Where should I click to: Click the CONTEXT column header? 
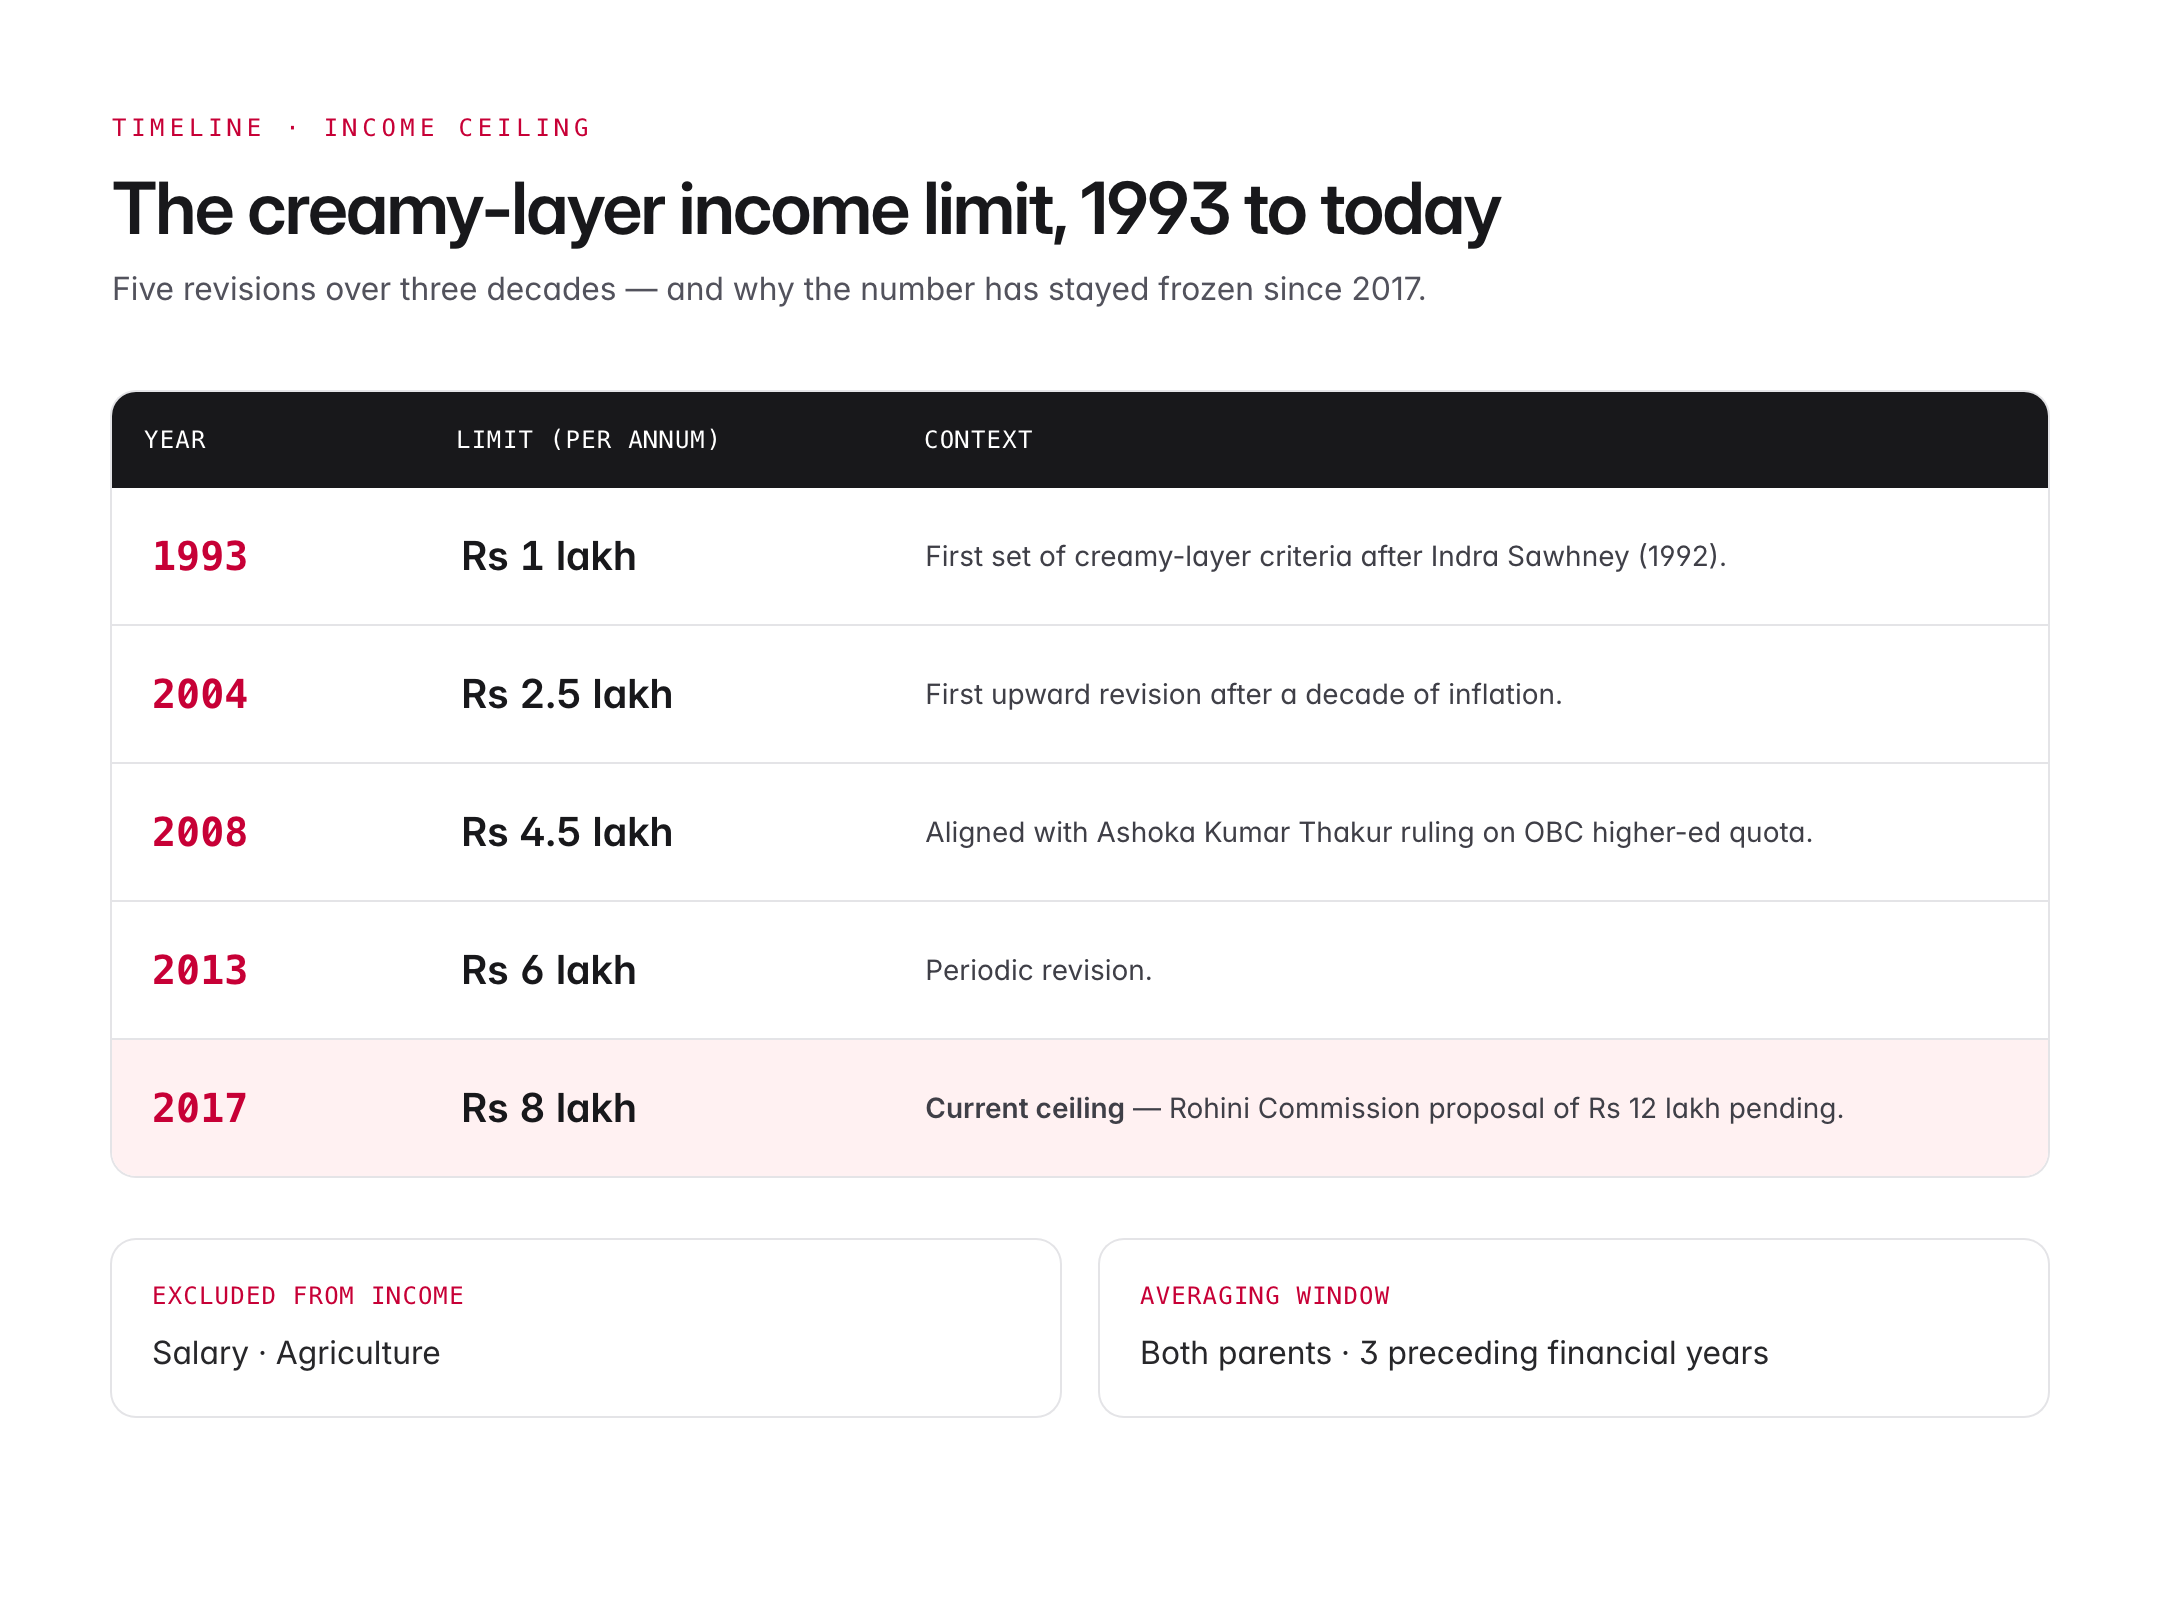[x=978, y=440]
